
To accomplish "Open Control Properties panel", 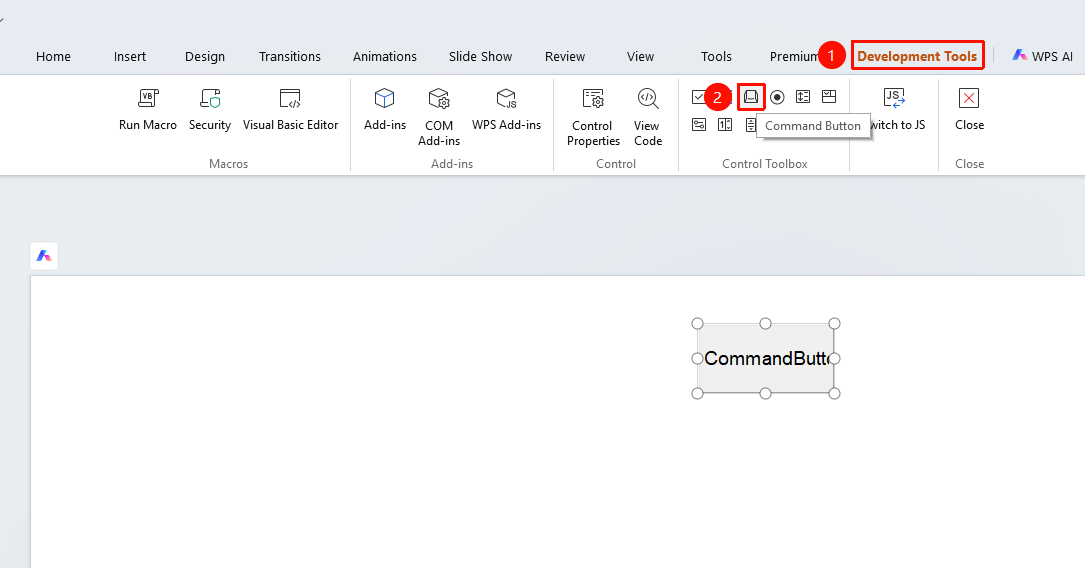I will pos(593,98).
